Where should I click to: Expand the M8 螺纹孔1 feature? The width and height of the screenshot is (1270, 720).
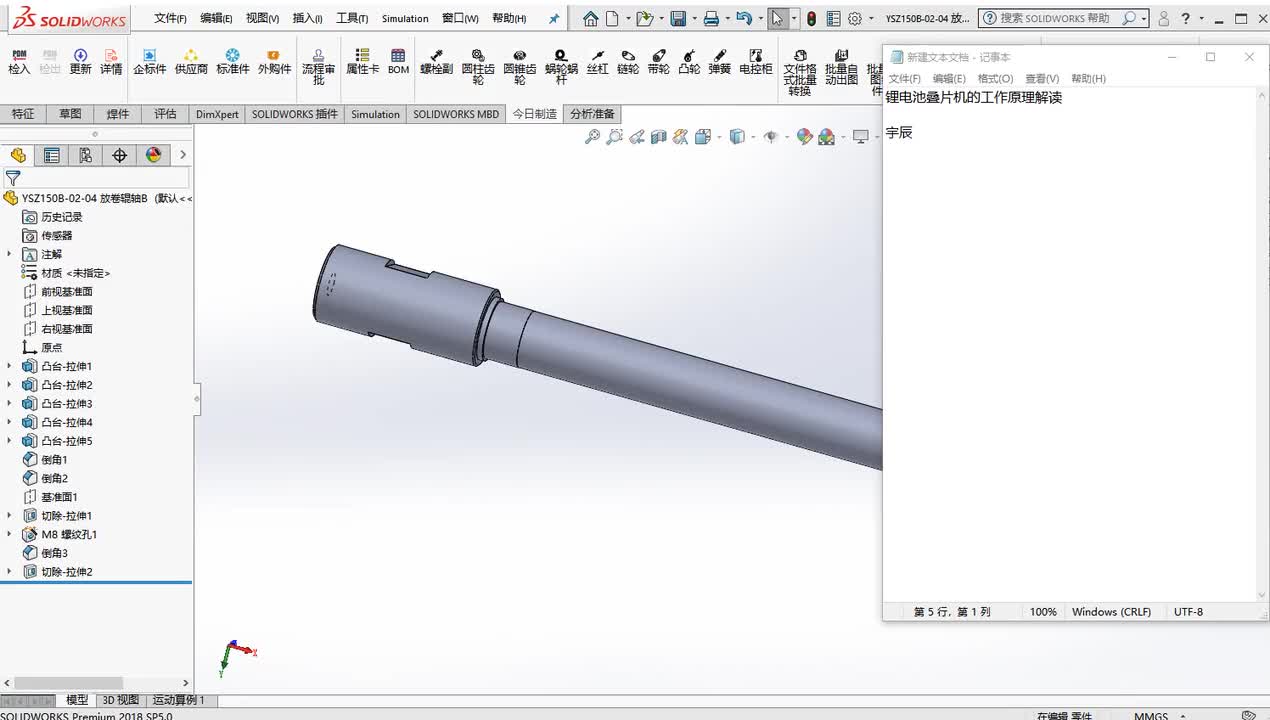(x=10, y=535)
